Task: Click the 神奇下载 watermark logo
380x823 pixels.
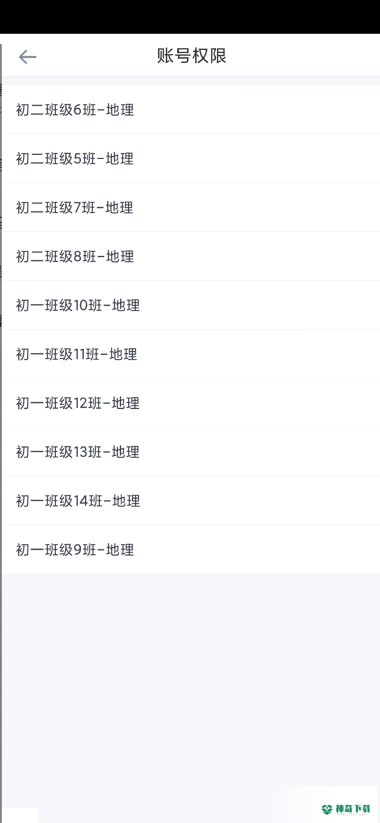Action: (x=350, y=808)
